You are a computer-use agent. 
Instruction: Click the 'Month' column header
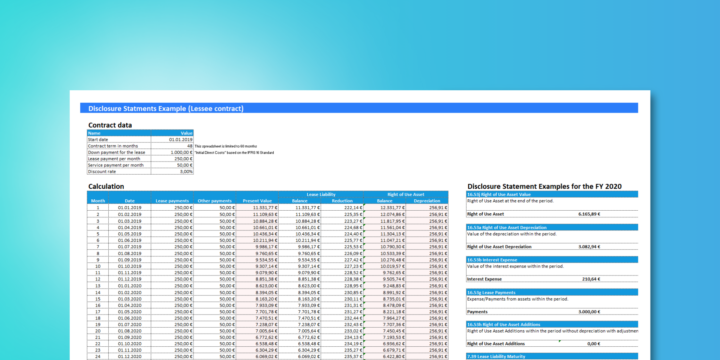[98, 201]
